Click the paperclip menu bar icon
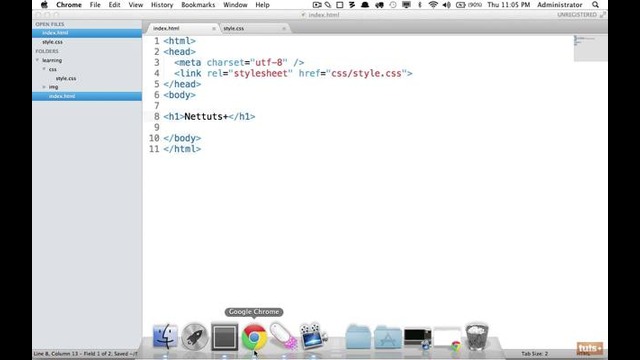Viewport: 640px width, 360px height. coord(328,5)
